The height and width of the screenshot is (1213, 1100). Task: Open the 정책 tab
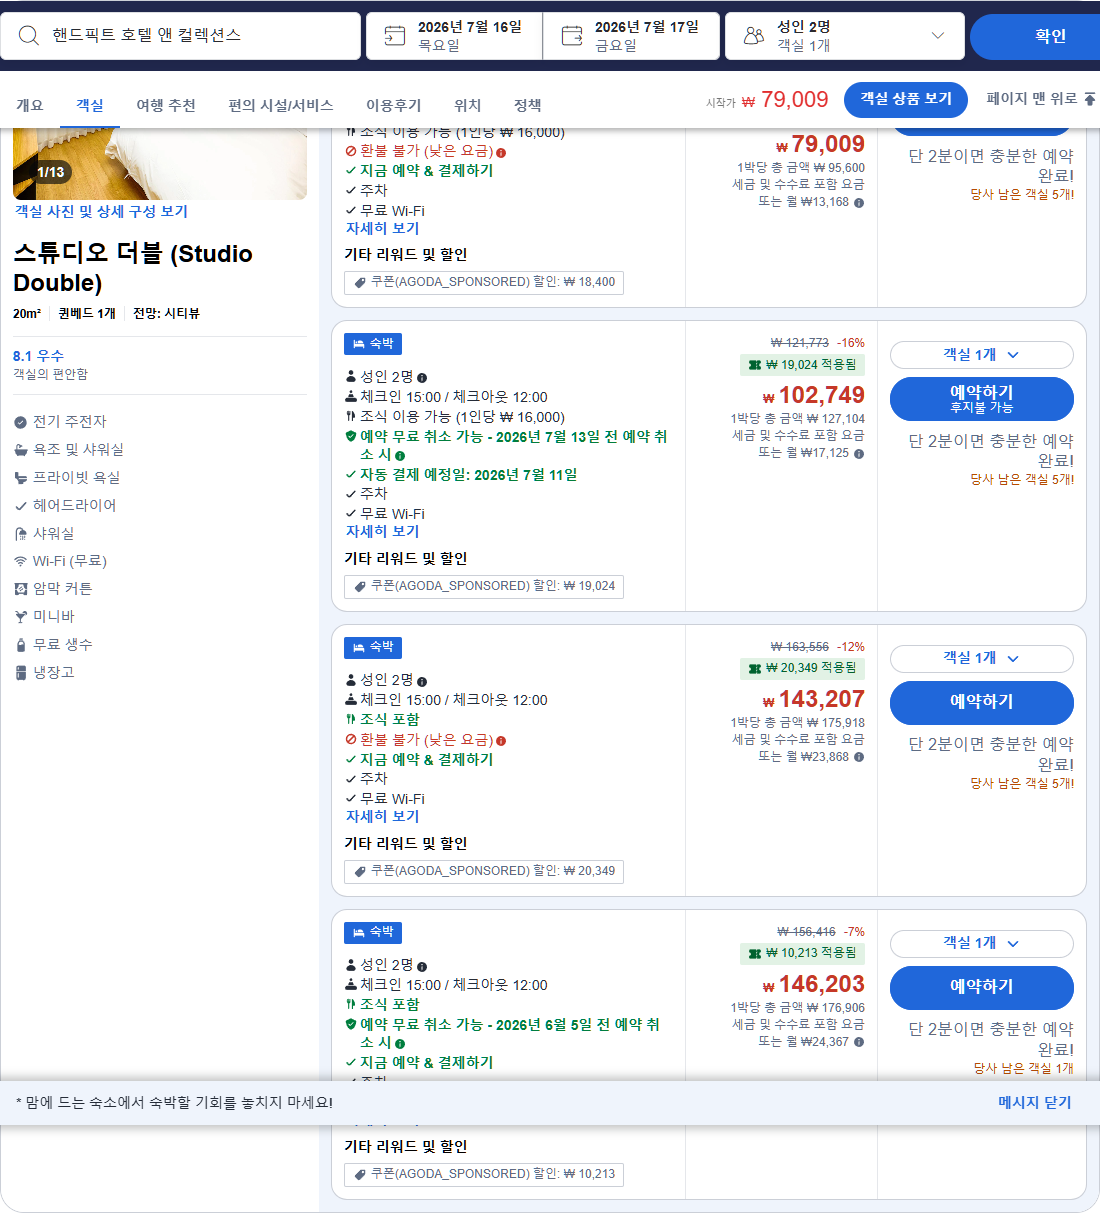[x=528, y=105]
